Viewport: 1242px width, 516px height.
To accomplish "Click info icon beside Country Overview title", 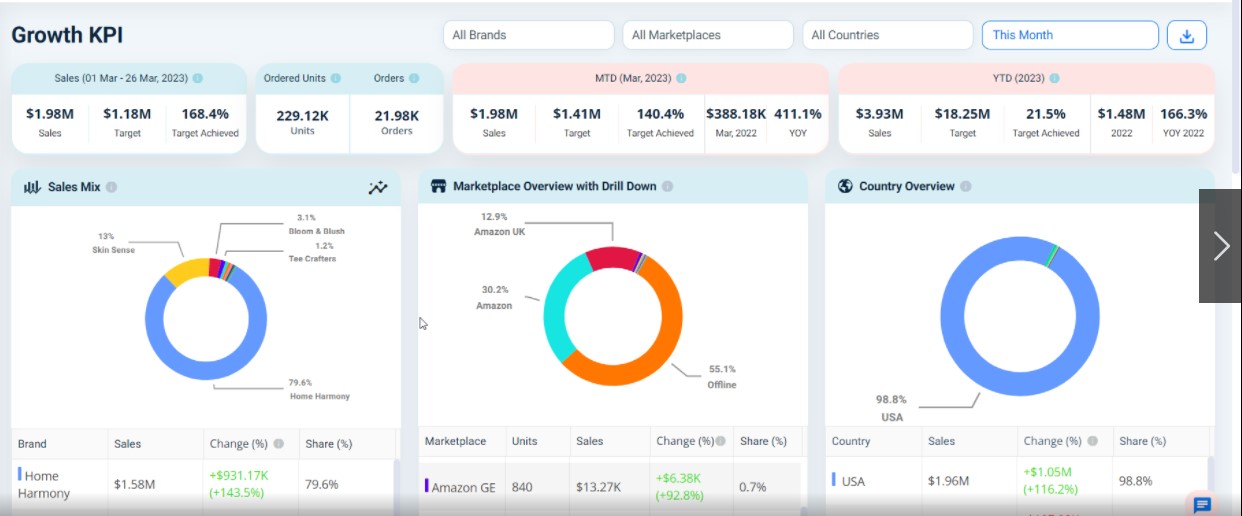I will 965,186.
